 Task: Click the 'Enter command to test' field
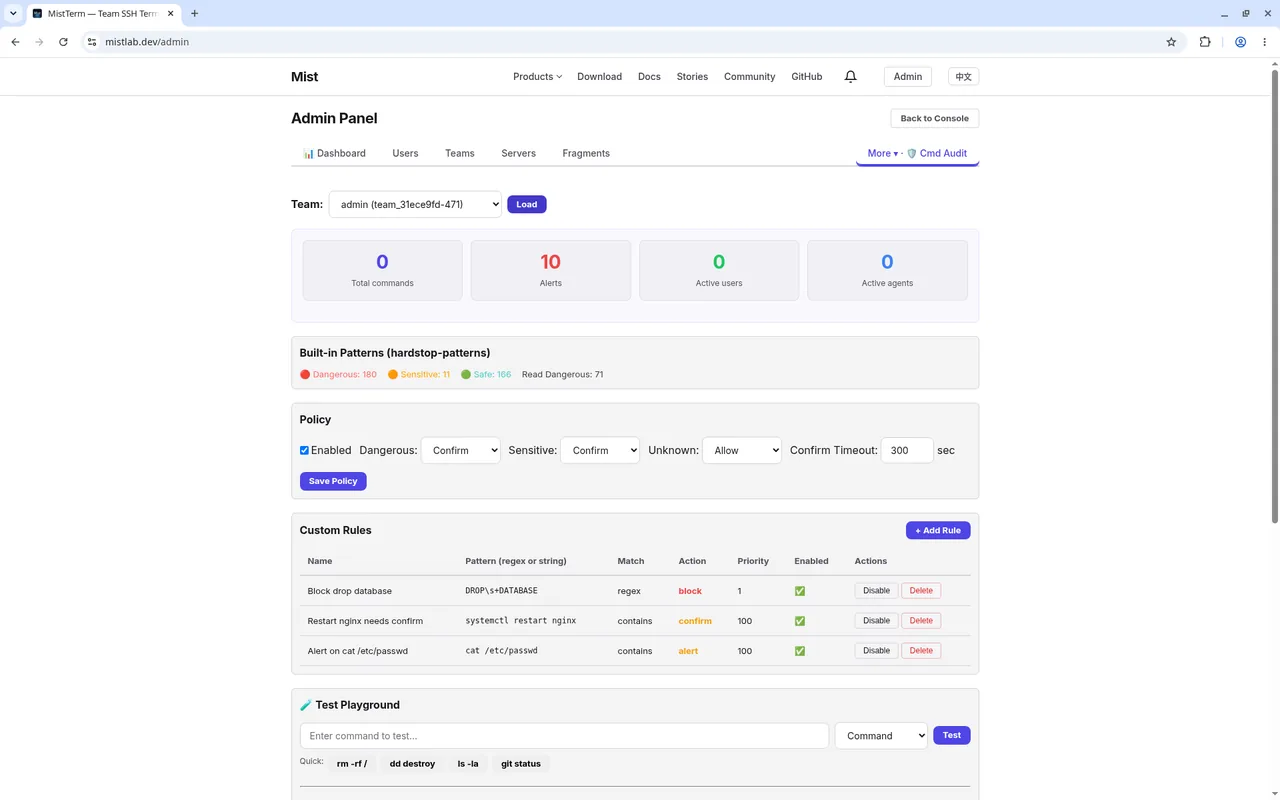point(564,736)
